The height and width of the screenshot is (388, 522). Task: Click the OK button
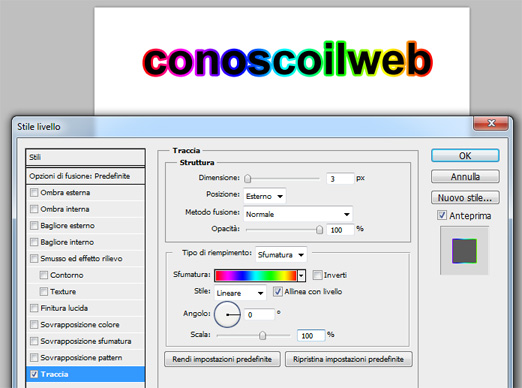point(465,156)
